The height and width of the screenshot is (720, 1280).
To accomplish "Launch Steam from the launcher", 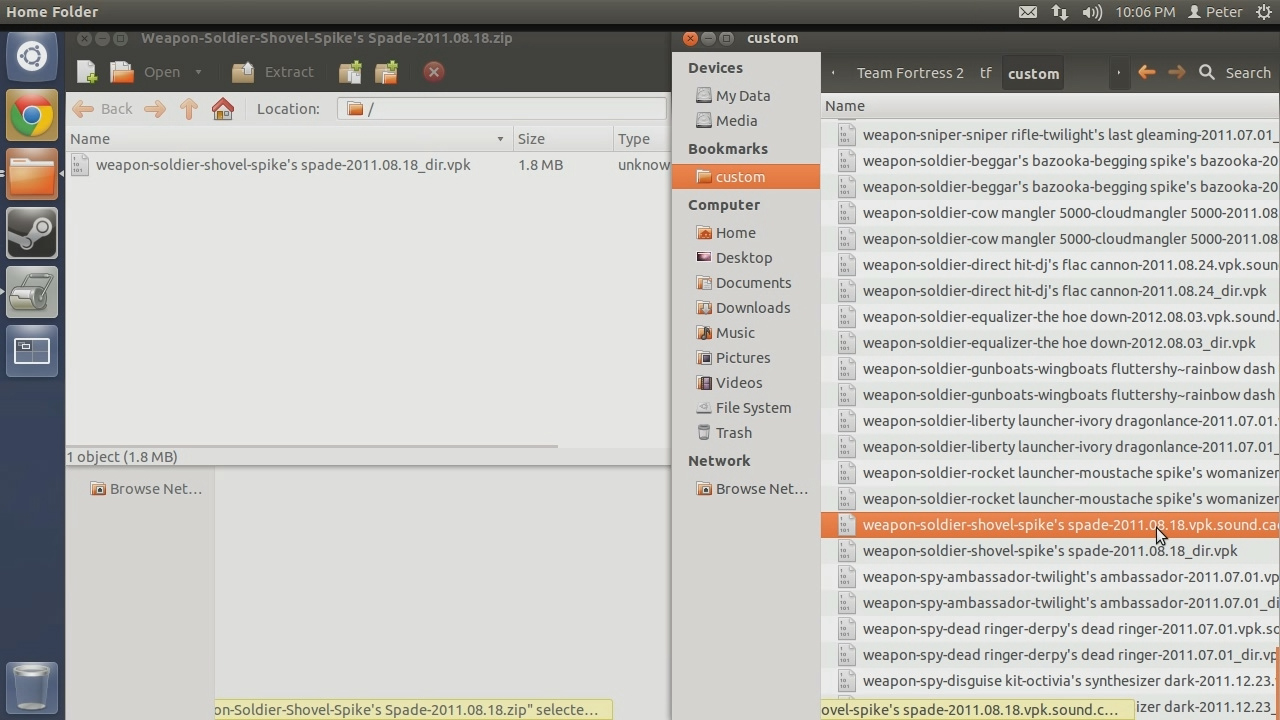I will tap(32, 233).
